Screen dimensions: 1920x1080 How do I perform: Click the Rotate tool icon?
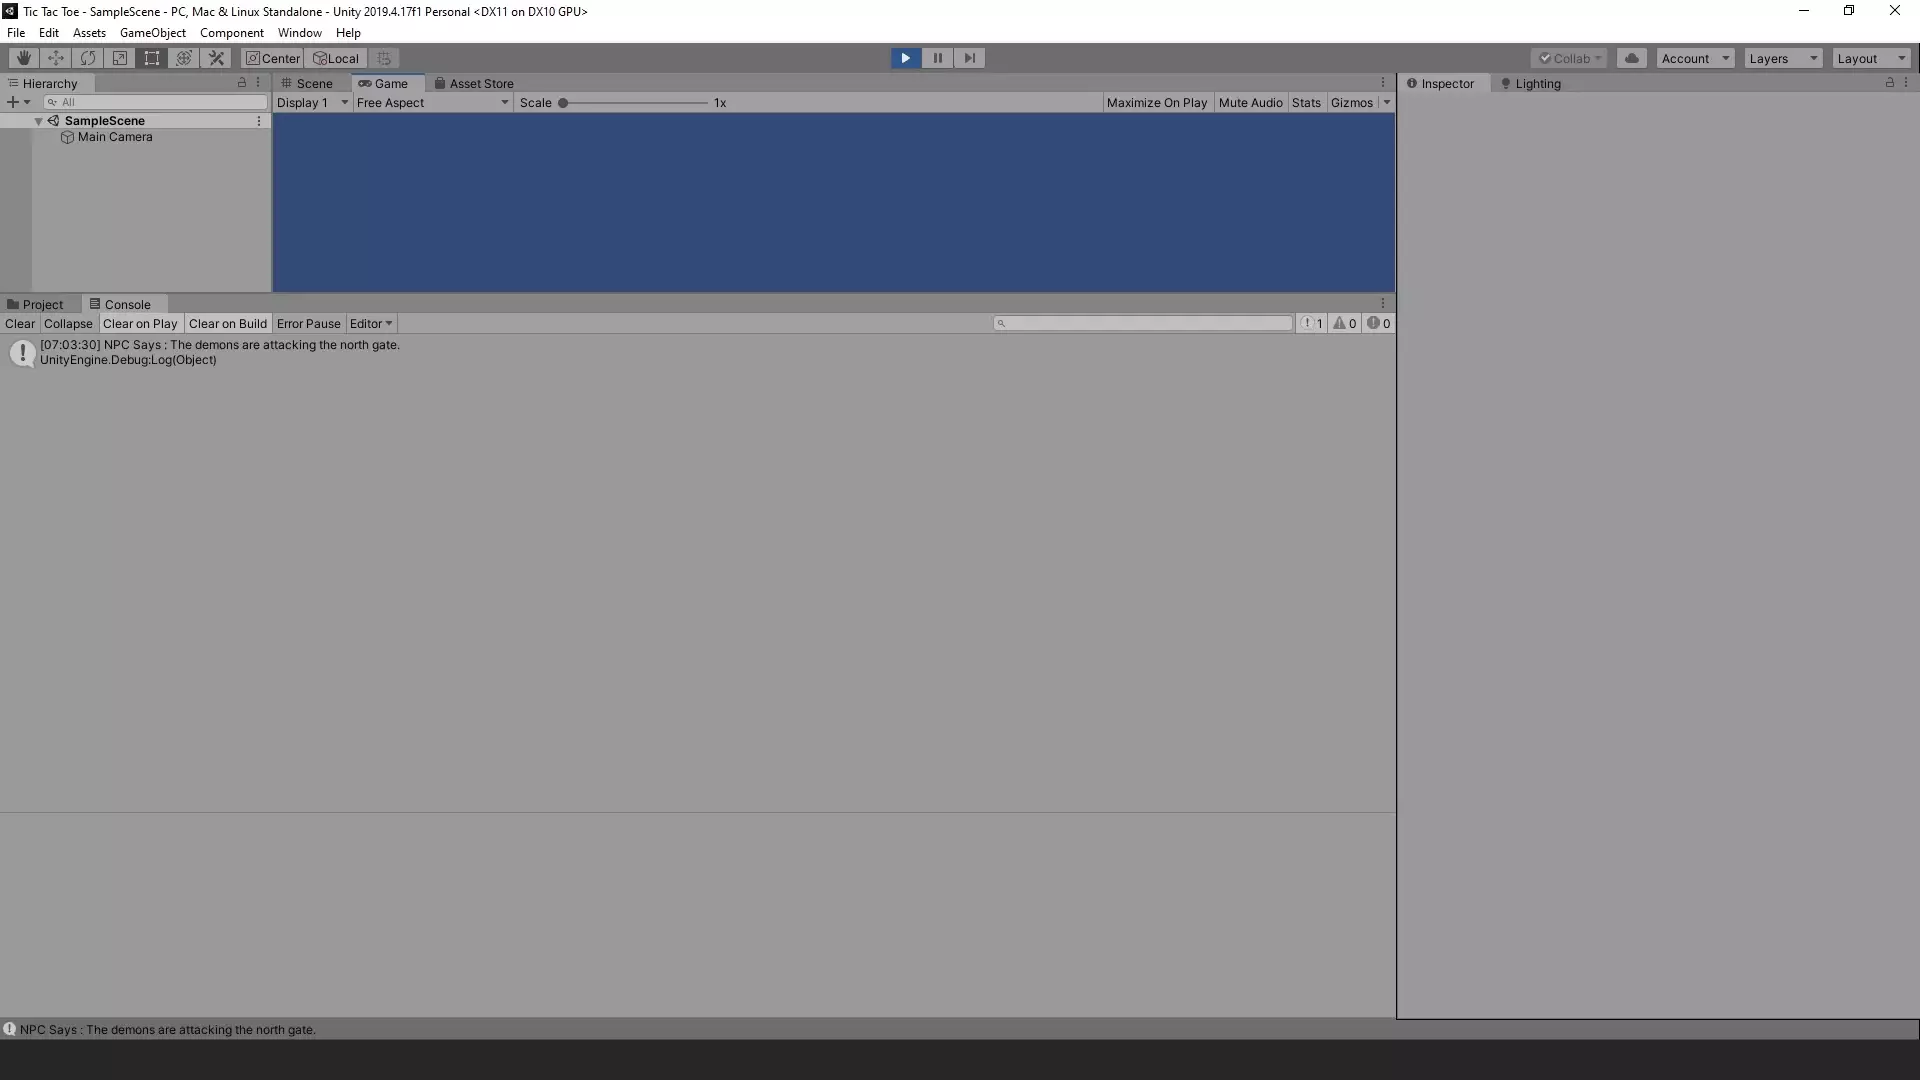tap(87, 58)
